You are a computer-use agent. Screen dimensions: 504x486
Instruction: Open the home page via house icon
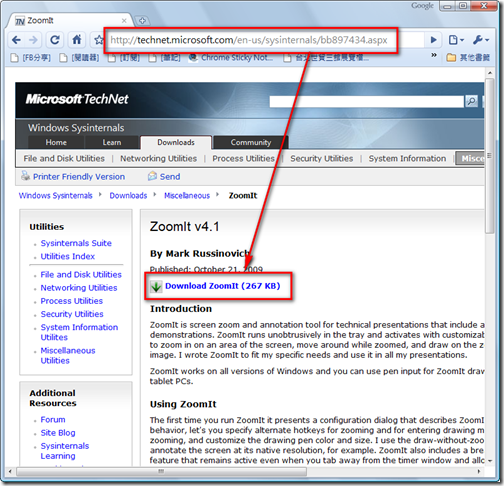click(x=77, y=40)
